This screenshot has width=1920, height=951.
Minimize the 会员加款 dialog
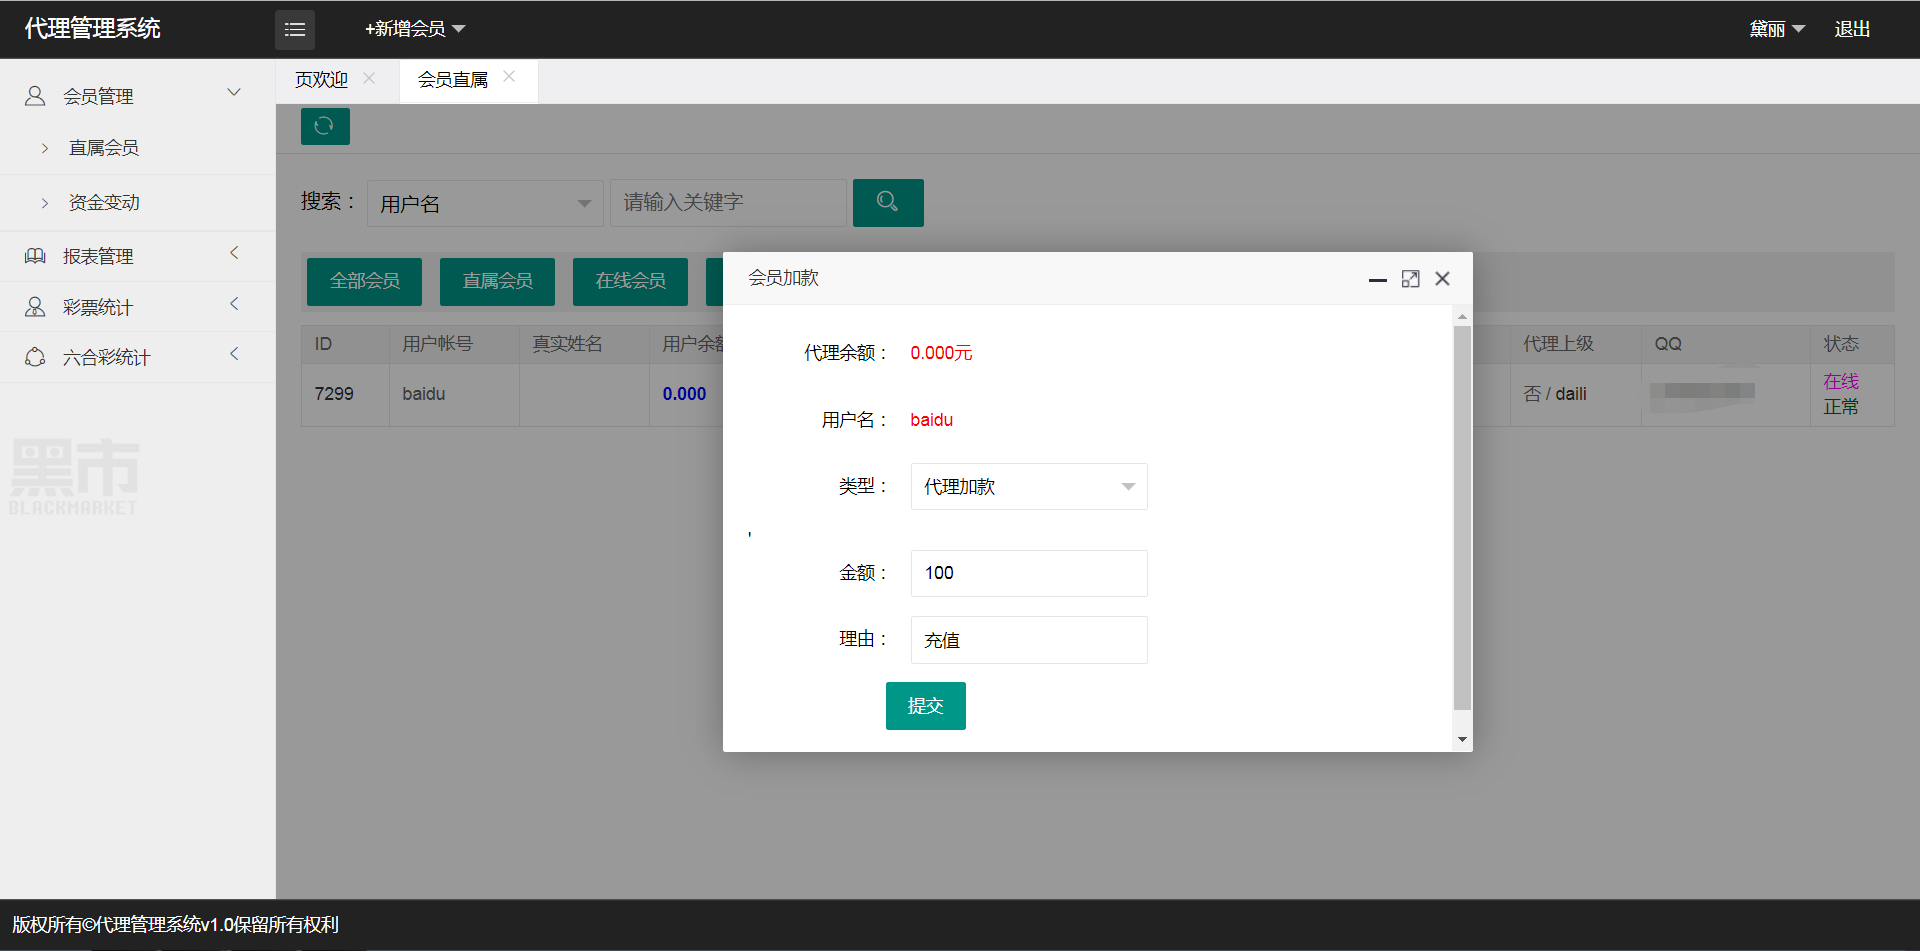coord(1378,279)
